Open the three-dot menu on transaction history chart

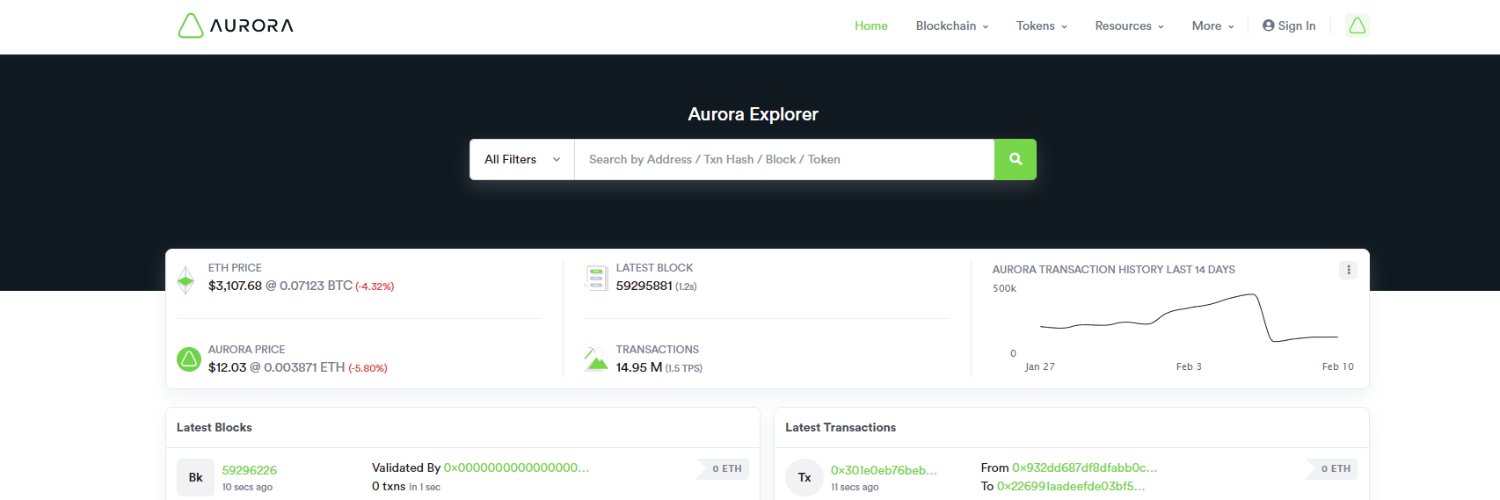pyautogui.click(x=1348, y=270)
